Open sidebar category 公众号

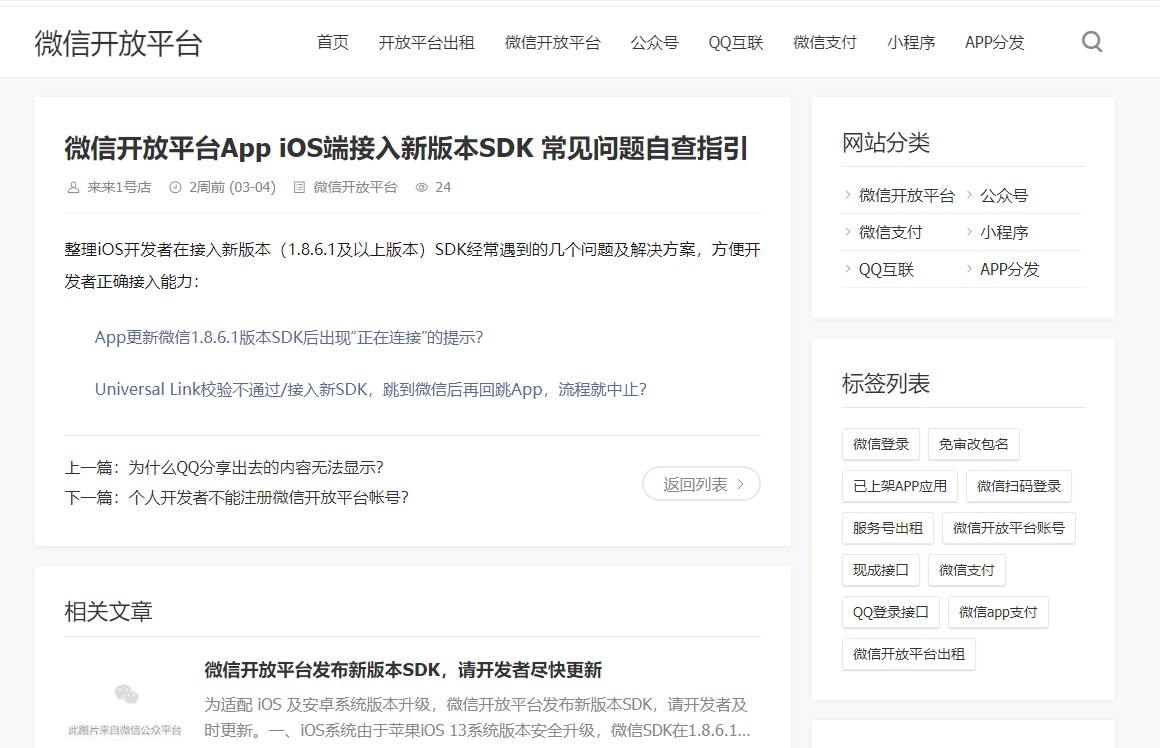pos(1004,195)
